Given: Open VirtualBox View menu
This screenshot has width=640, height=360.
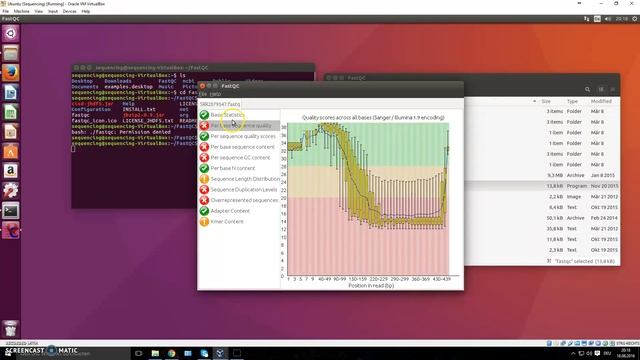Looking at the screenshot, I should coord(38,11).
